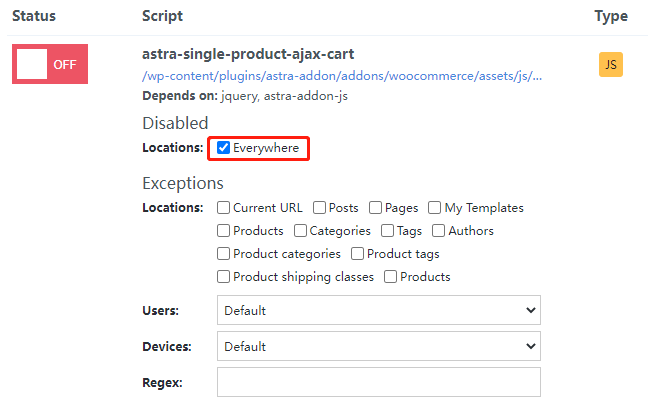Tick the Tags checkbox
Screen dimensions: 648x408
coord(388,231)
